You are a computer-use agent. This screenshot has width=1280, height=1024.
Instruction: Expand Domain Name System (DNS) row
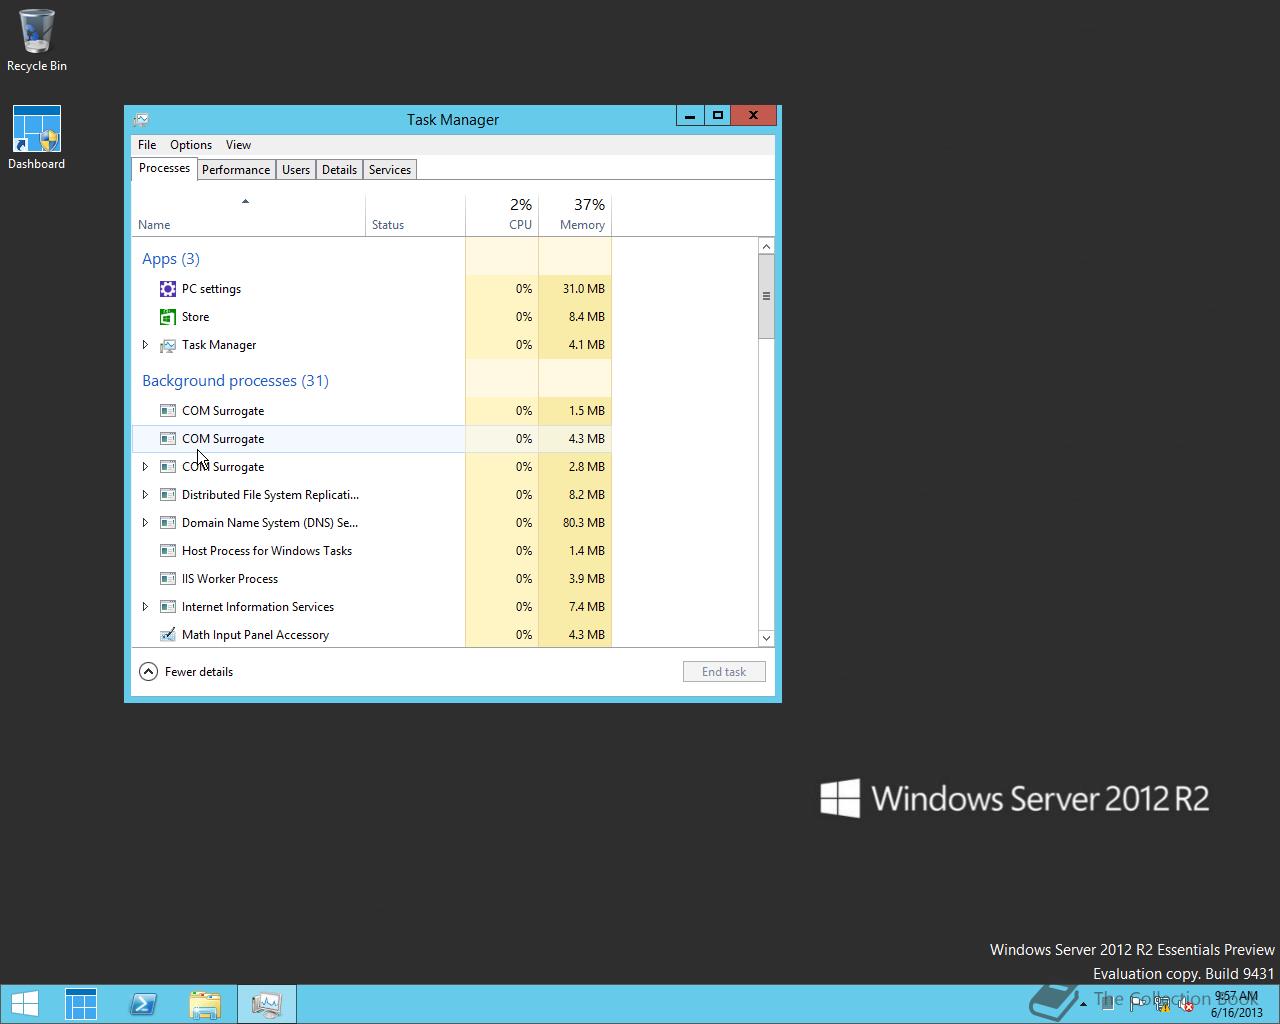145,523
